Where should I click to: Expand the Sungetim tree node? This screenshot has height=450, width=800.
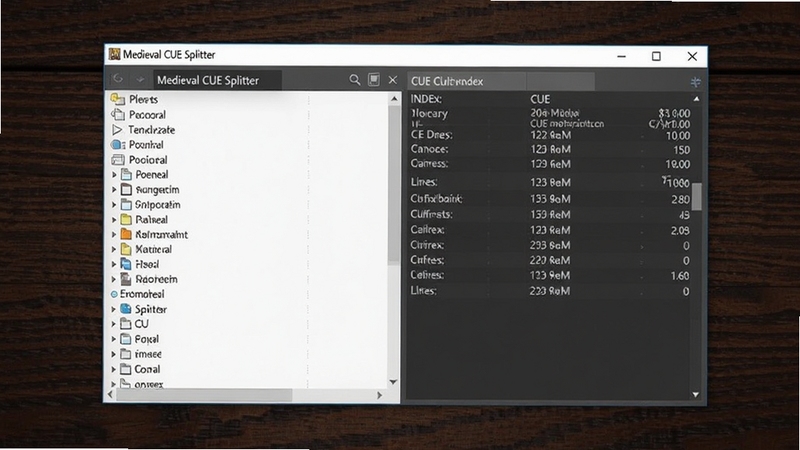[114, 189]
